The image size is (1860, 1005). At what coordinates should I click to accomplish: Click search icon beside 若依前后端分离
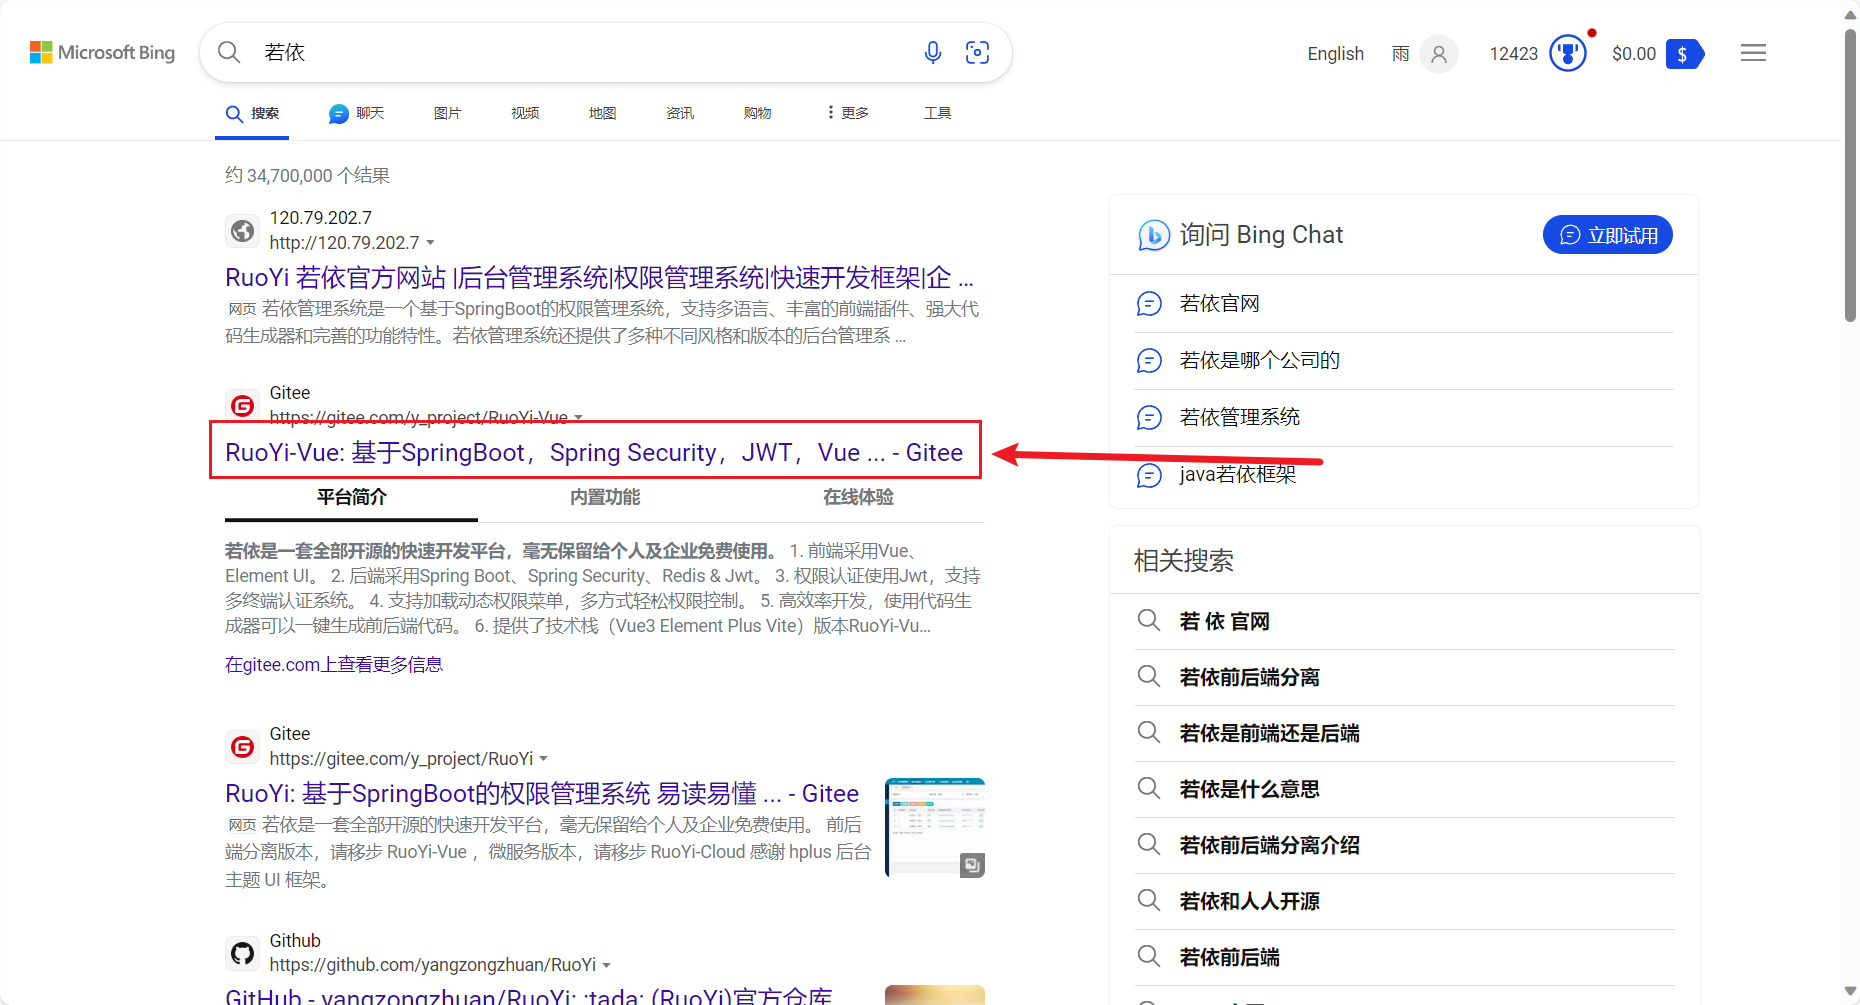point(1148,676)
